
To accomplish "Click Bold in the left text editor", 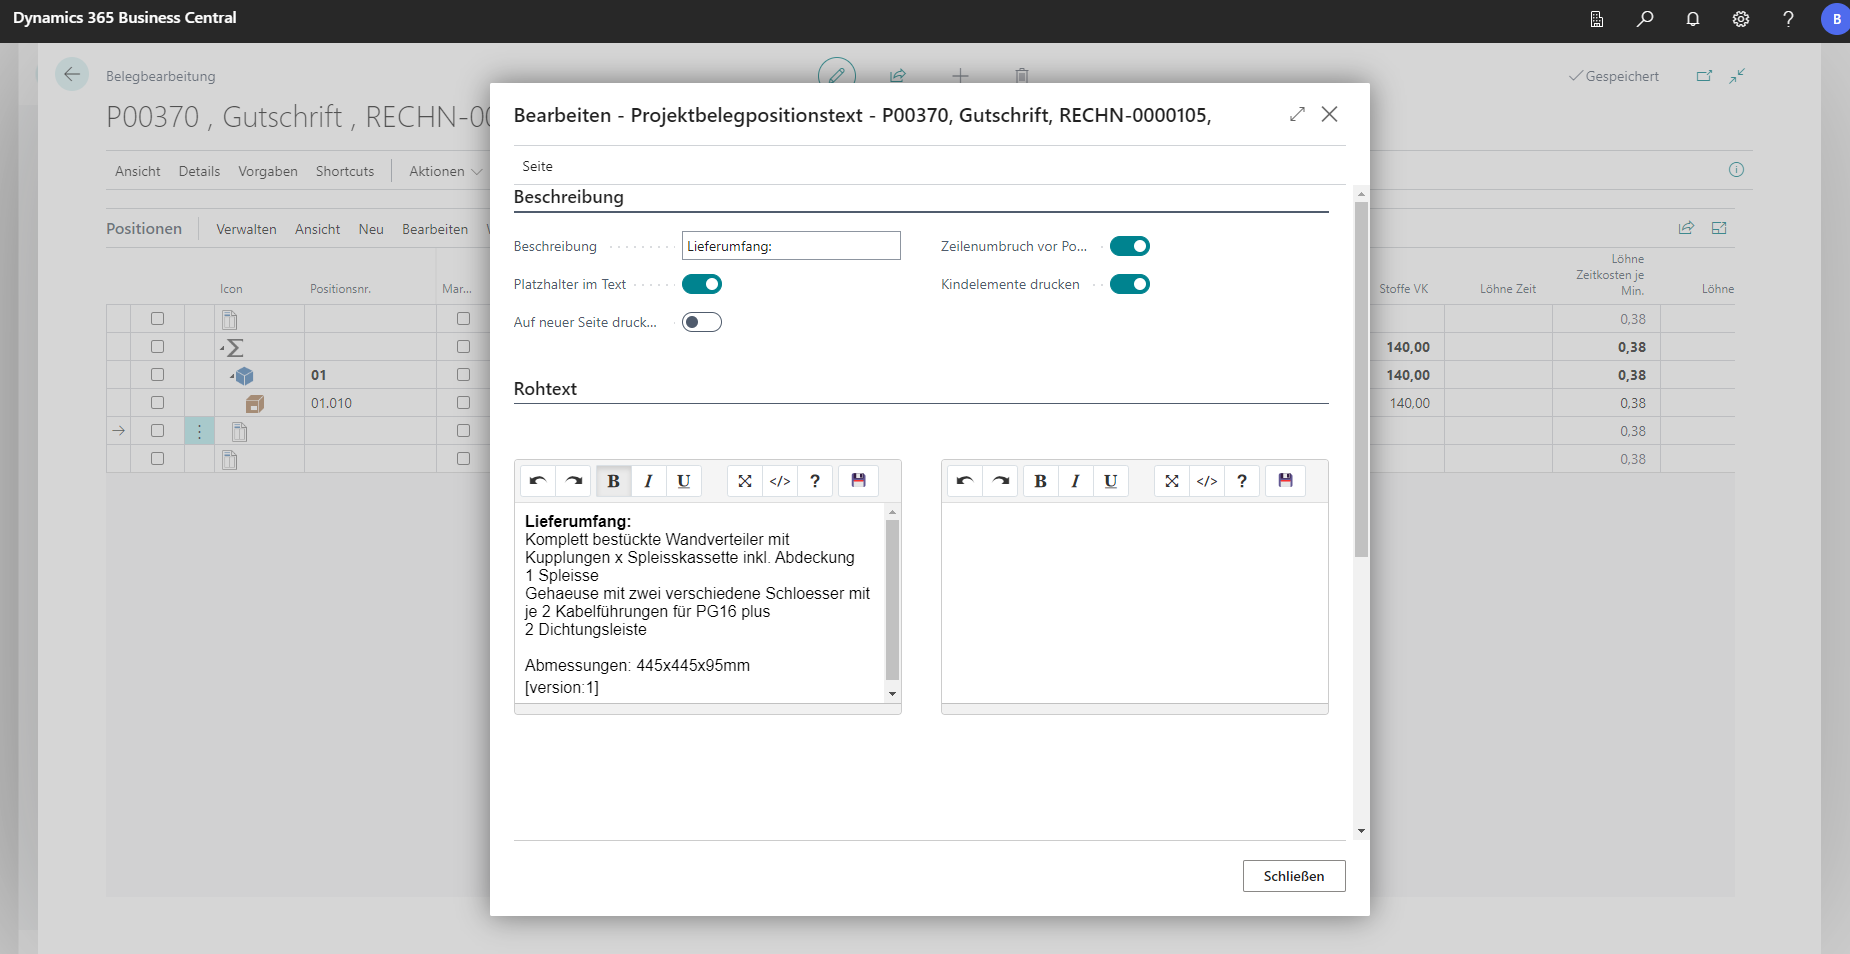I will [613, 481].
